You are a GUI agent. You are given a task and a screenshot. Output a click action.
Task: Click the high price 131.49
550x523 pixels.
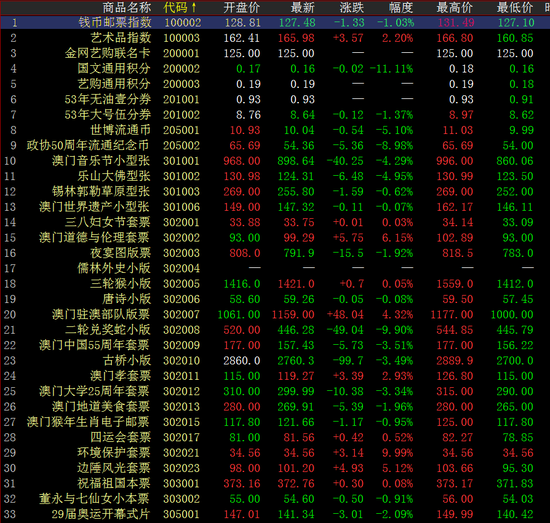point(456,23)
